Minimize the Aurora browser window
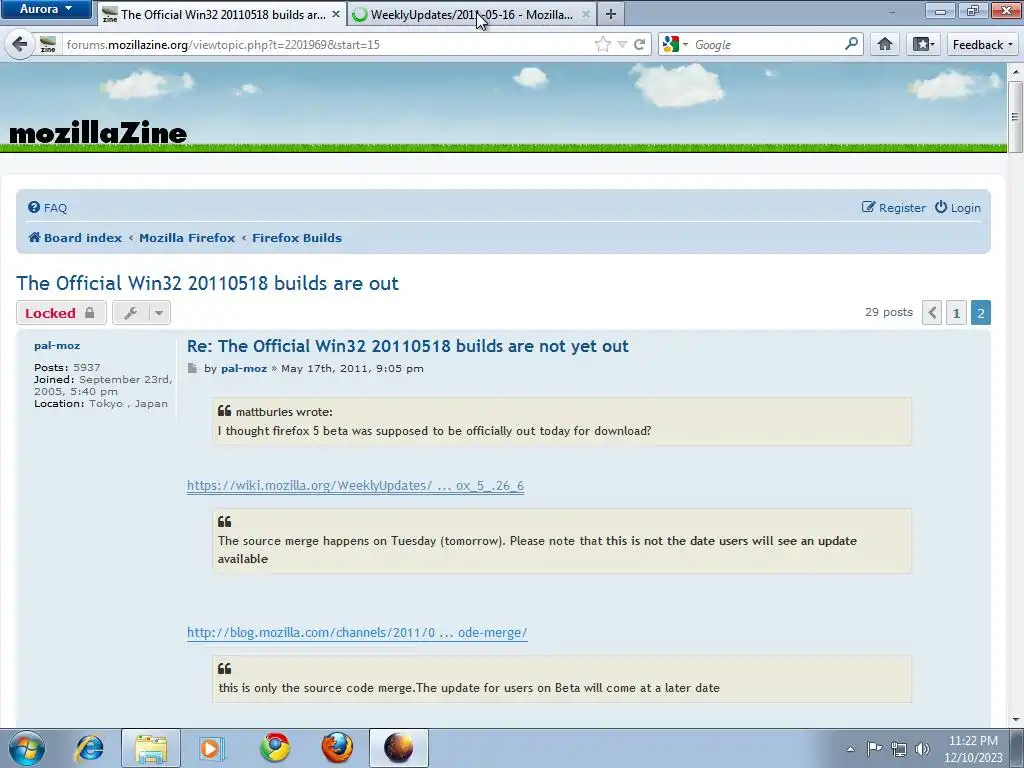Viewport: 1024px width, 768px height. (x=940, y=10)
